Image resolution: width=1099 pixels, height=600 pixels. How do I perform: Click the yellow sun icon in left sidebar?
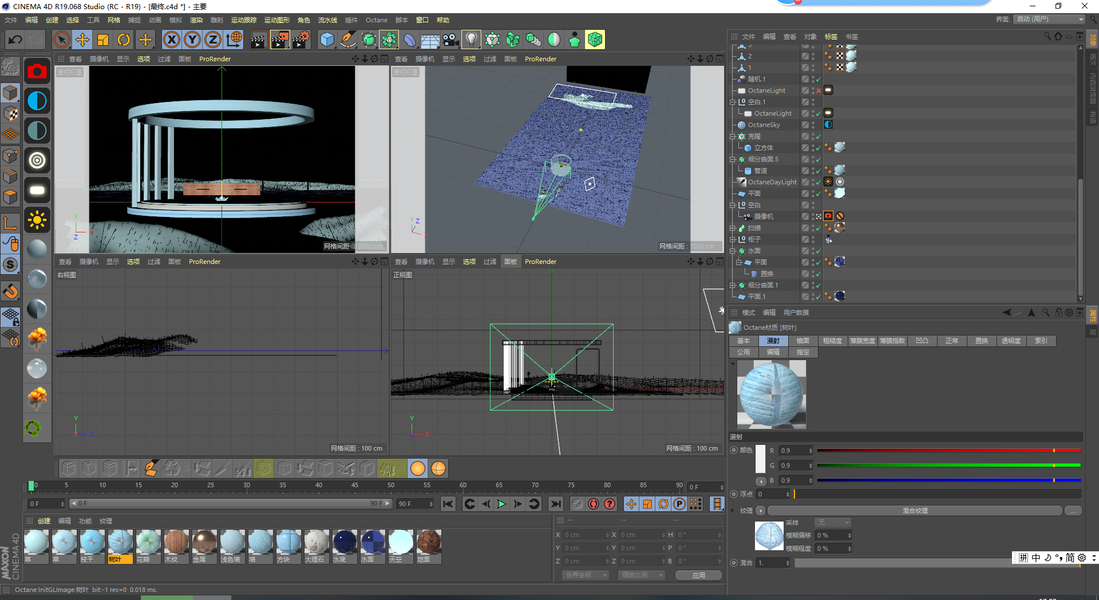click(37, 219)
